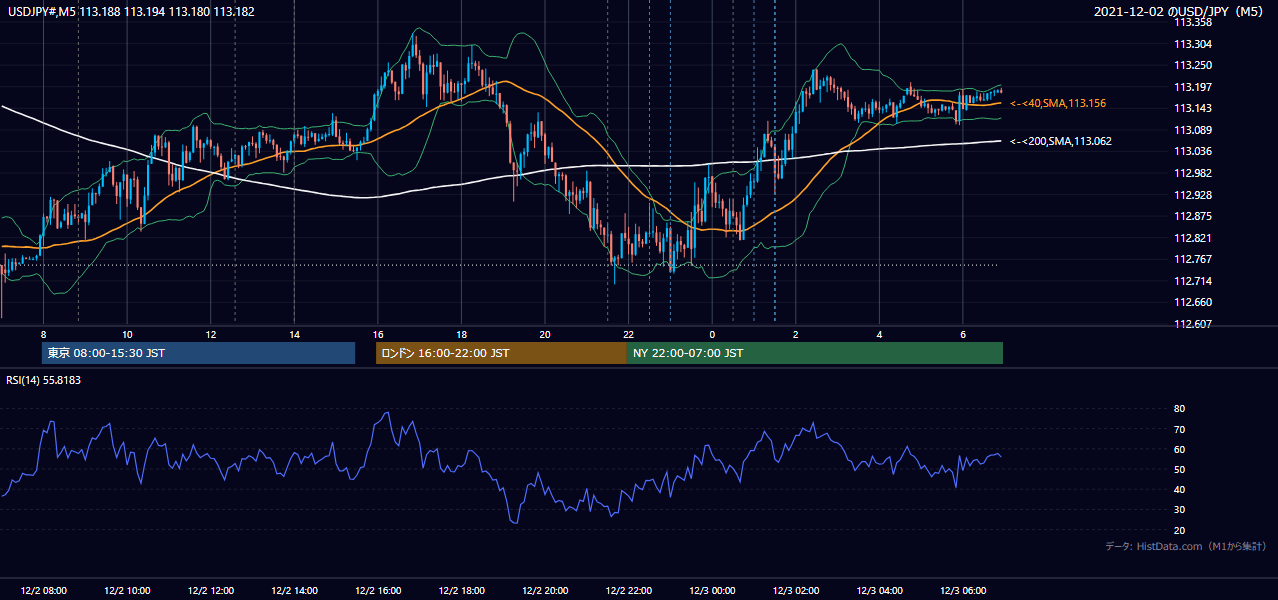The width and height of the screenshot is (1278, 600).
Task: Click the RSI(14) 55.8183 indicator label
Action: point(44,380)
